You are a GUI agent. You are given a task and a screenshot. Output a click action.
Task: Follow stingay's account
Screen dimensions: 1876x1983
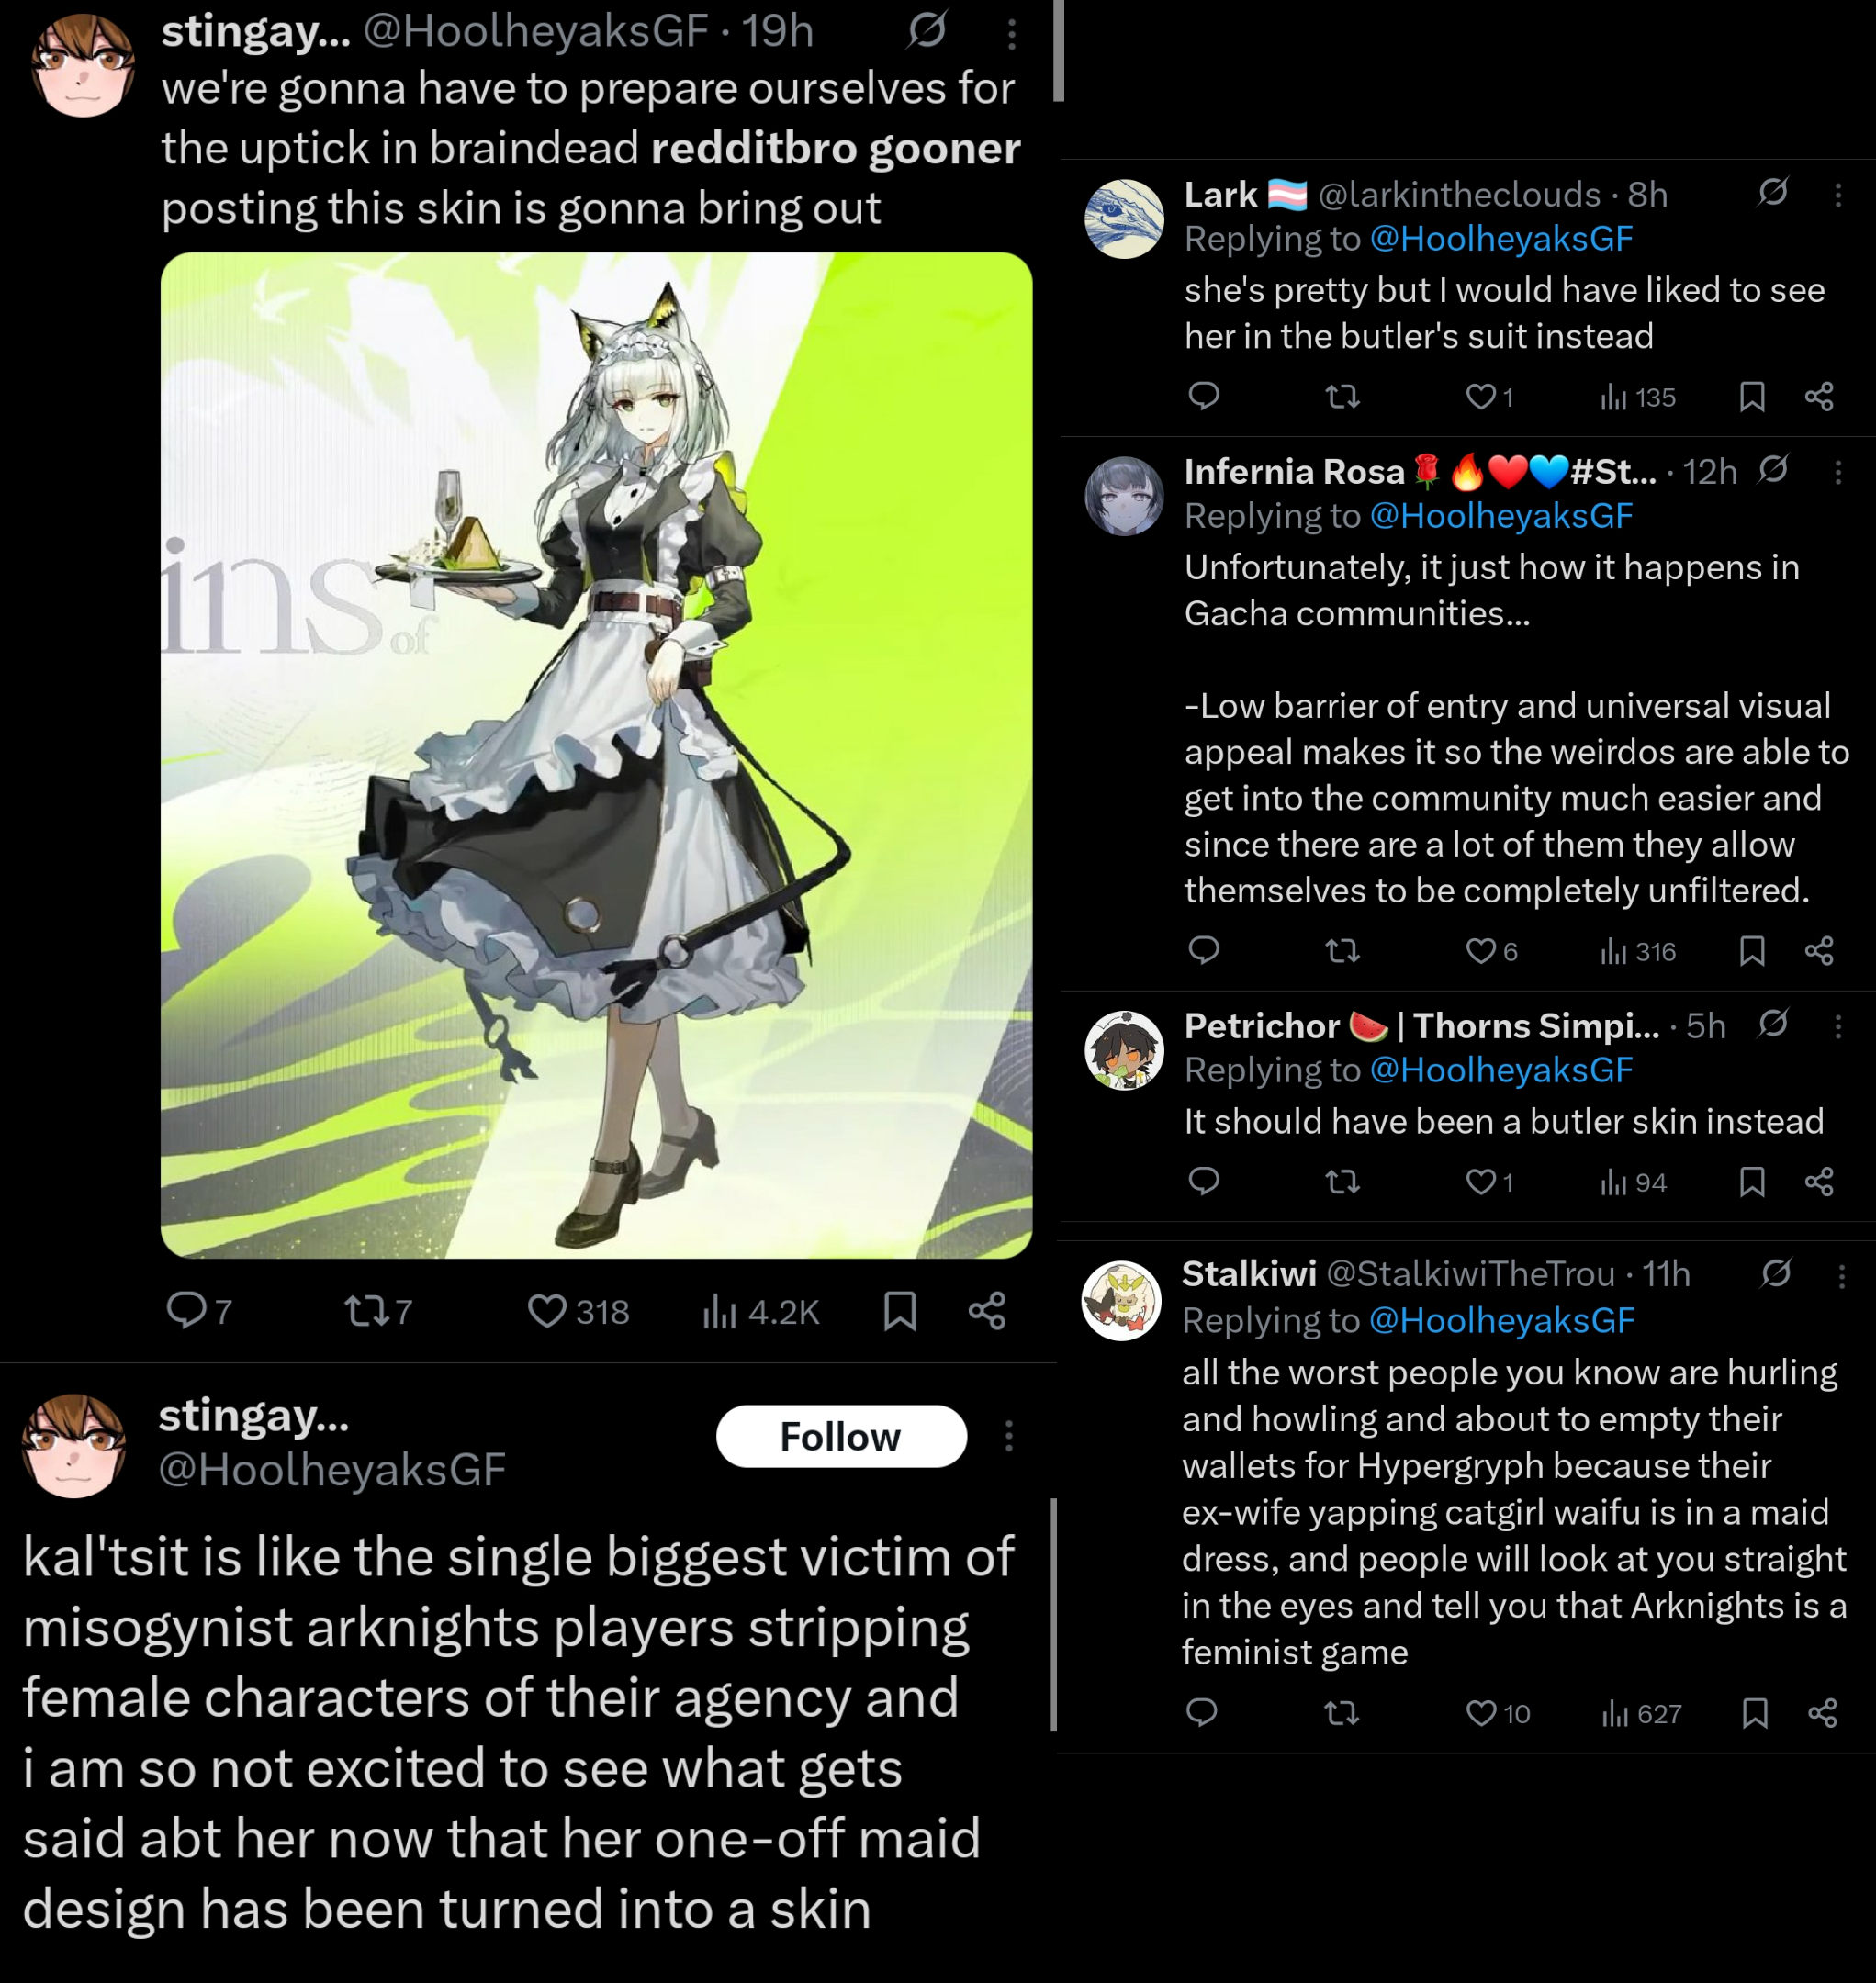pos(841,1436)
